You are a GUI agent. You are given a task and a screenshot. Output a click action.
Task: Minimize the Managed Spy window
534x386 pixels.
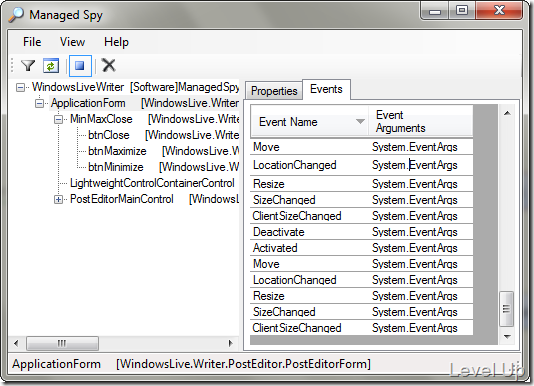435,11
